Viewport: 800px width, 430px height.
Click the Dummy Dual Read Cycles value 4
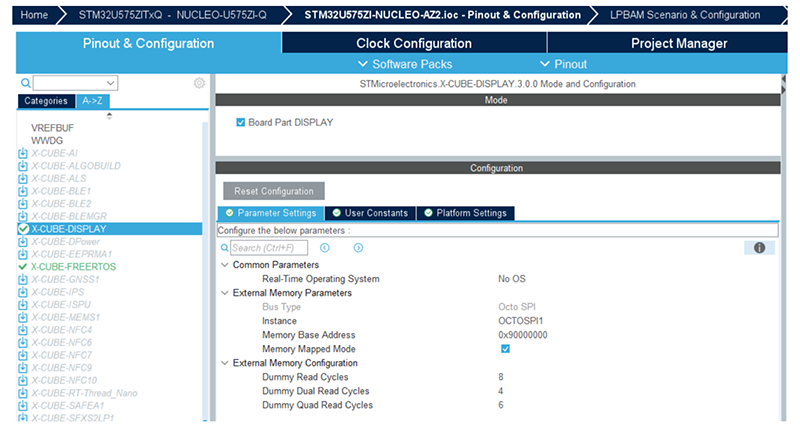(501, 391)
